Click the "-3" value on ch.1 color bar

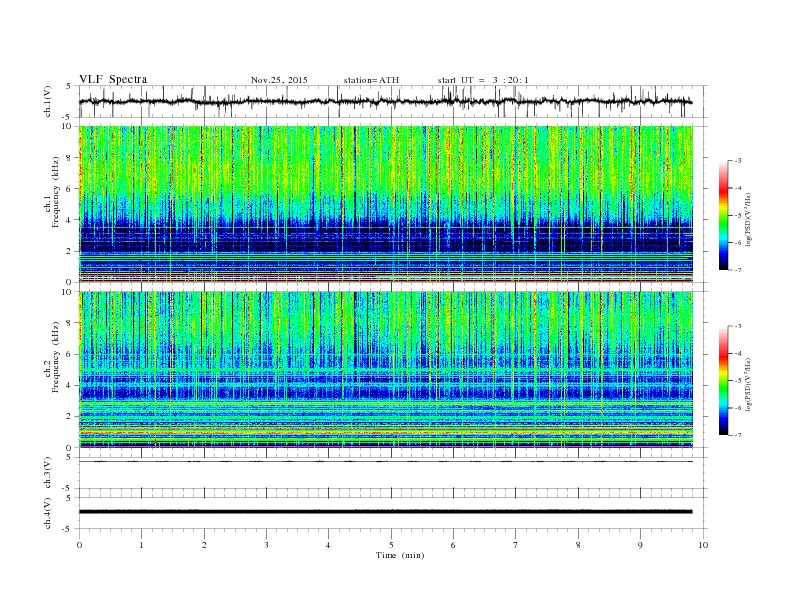[738, 161]
